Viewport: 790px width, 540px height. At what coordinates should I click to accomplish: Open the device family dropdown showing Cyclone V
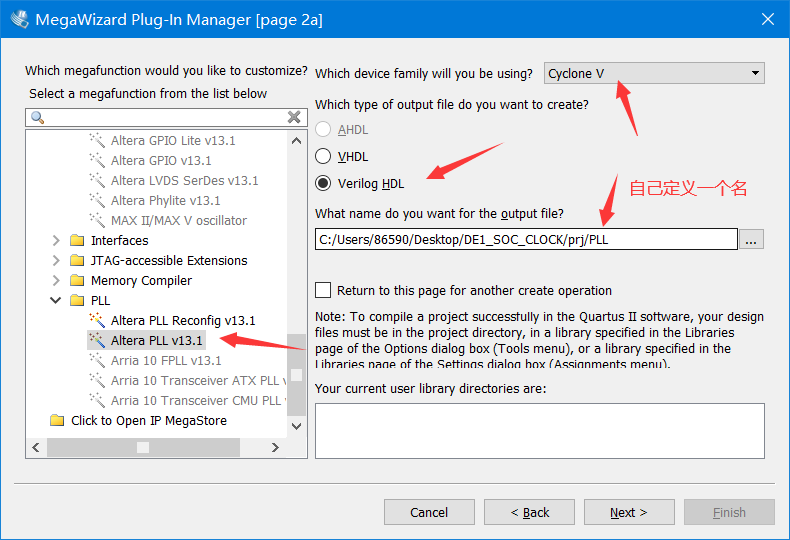pyautogui.click(x=654, y=73)
